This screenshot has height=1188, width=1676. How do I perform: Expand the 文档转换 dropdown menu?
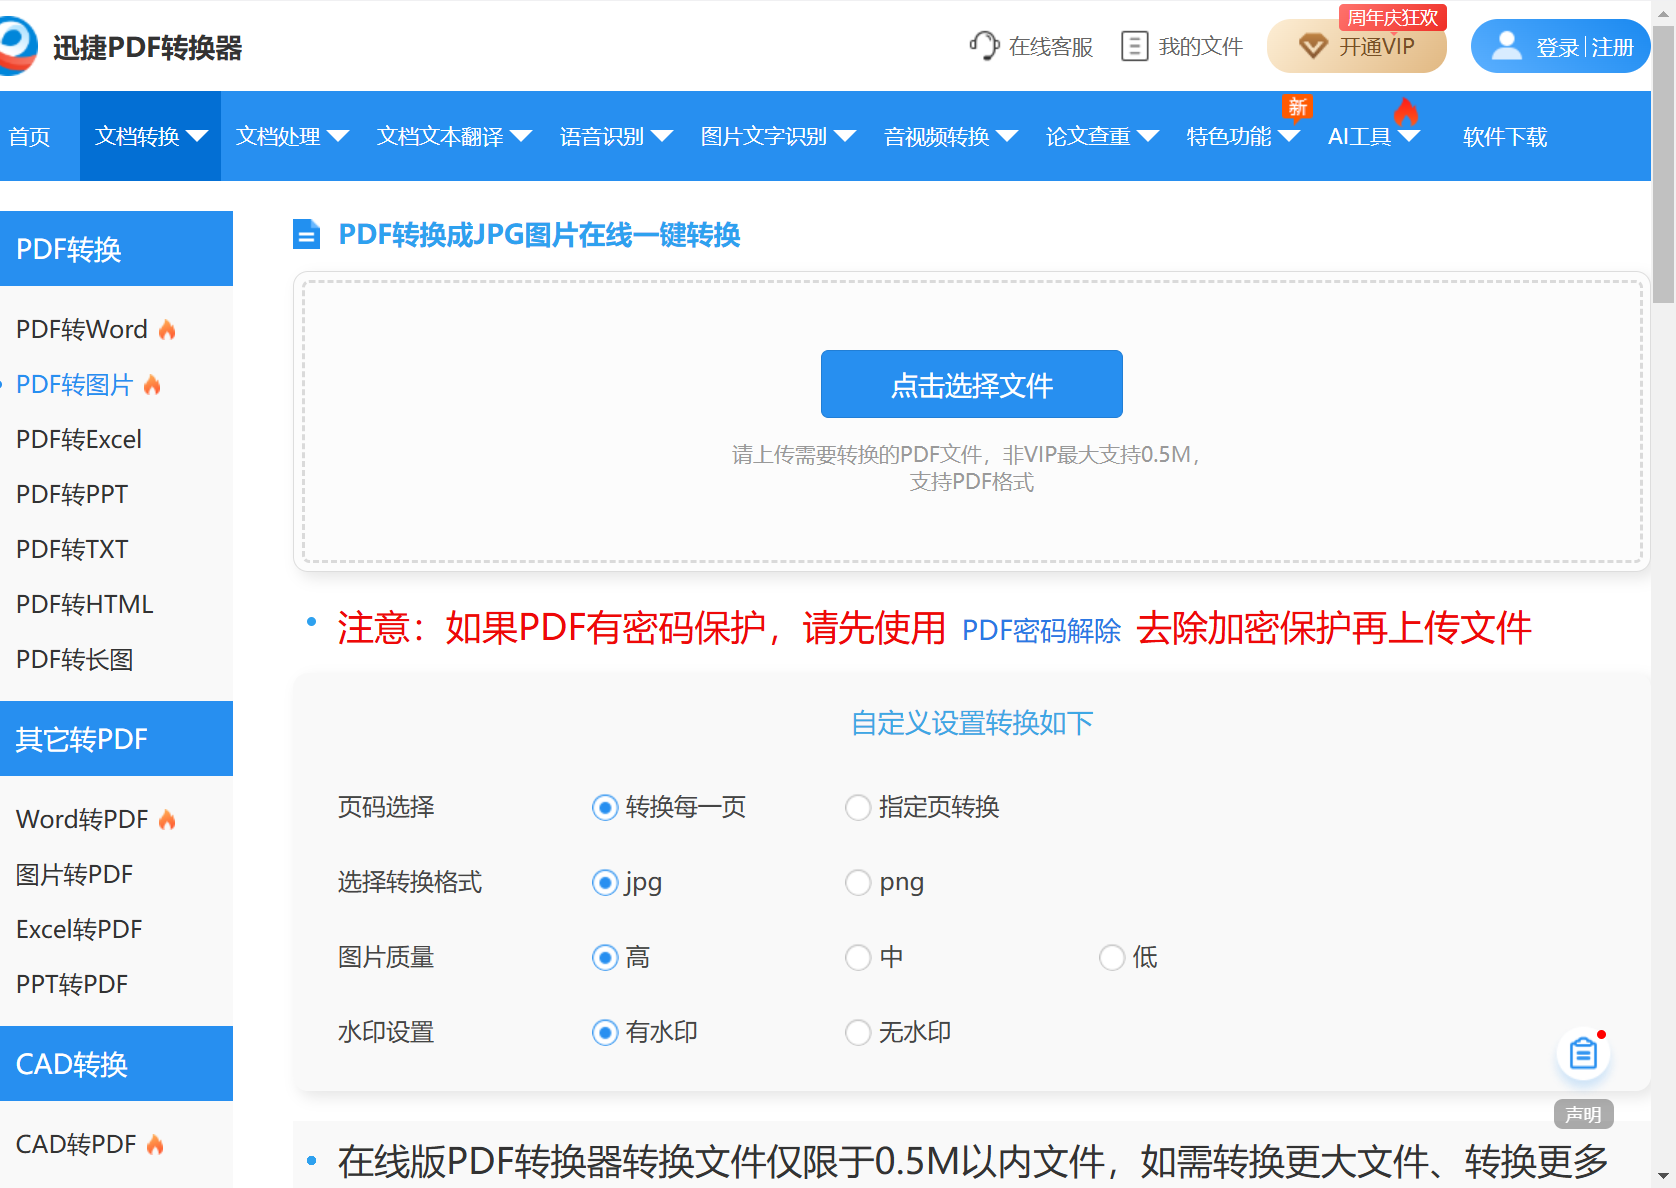[150, 136]
